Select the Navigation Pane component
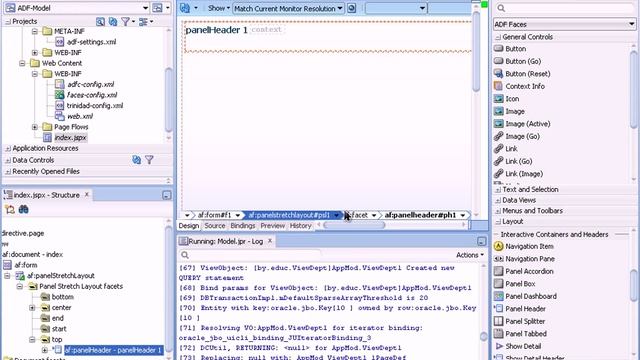 click(530, 259)
